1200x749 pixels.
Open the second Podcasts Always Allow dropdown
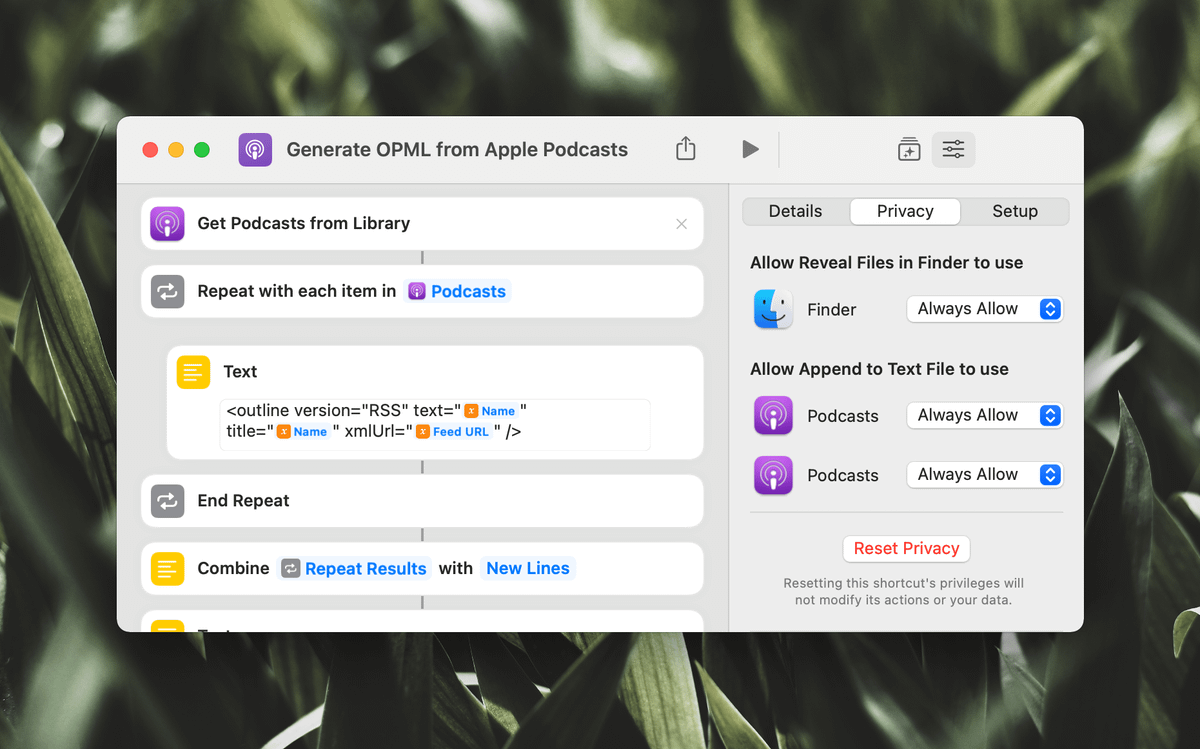click(x=984, y=475)
